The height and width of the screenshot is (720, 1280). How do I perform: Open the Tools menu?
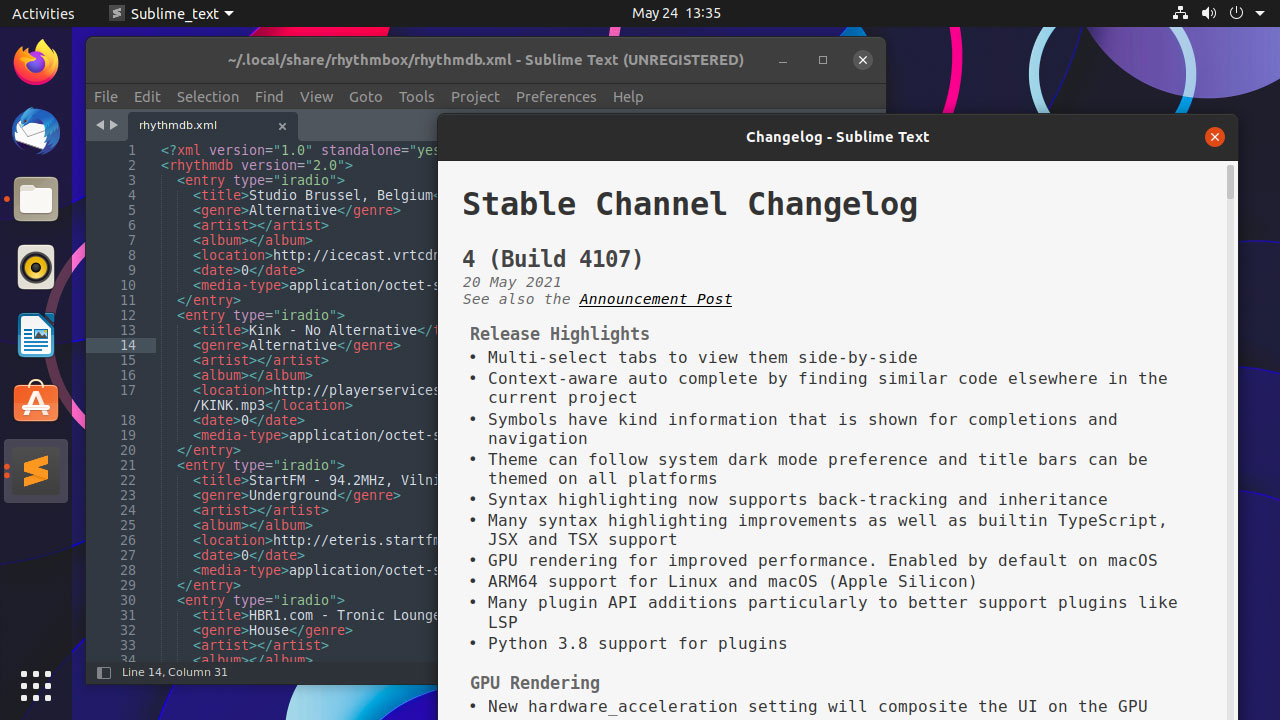pyautogui.click(x=416, y=97)
